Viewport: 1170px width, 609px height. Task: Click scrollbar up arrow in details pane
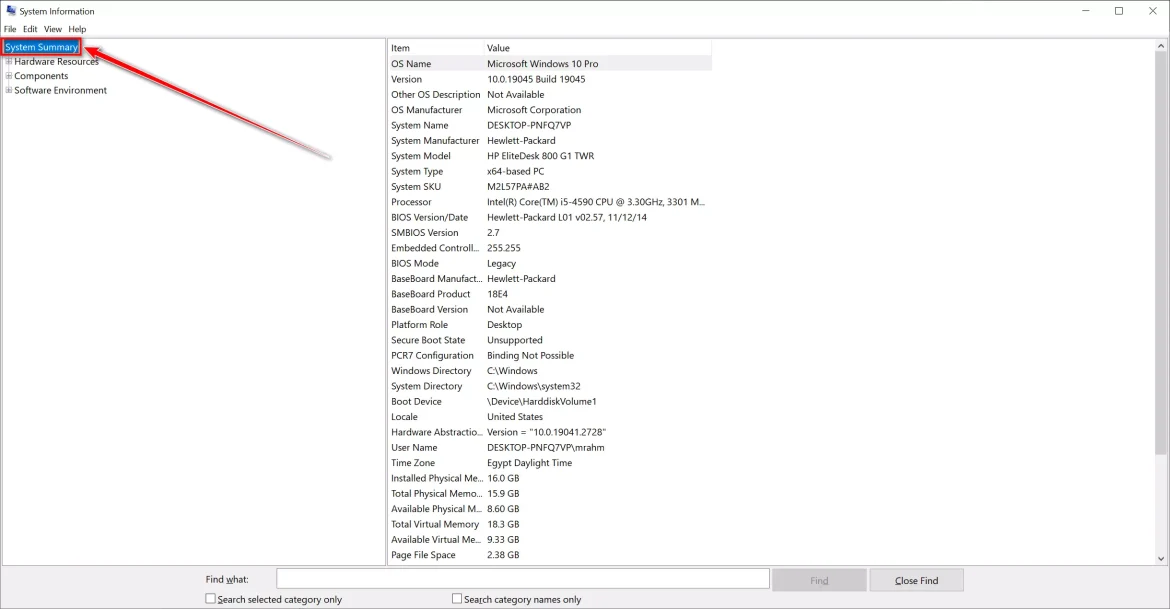1161,46
